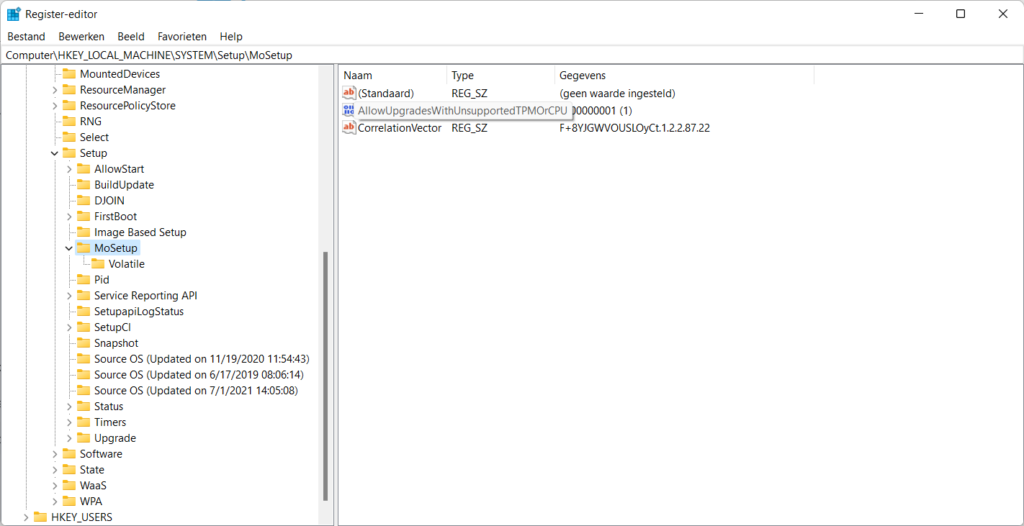This screenshot has height=526, width=1024.
Task: Expand the Service Reporting API key
Action: tap(69, 295)
